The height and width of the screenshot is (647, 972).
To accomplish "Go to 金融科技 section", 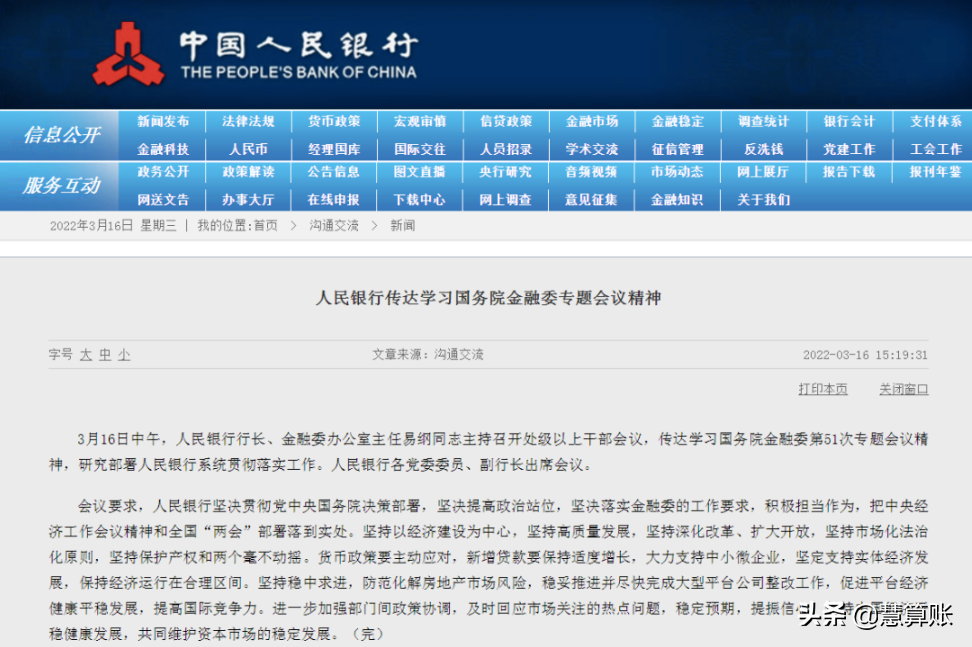I will click(163, 149).
